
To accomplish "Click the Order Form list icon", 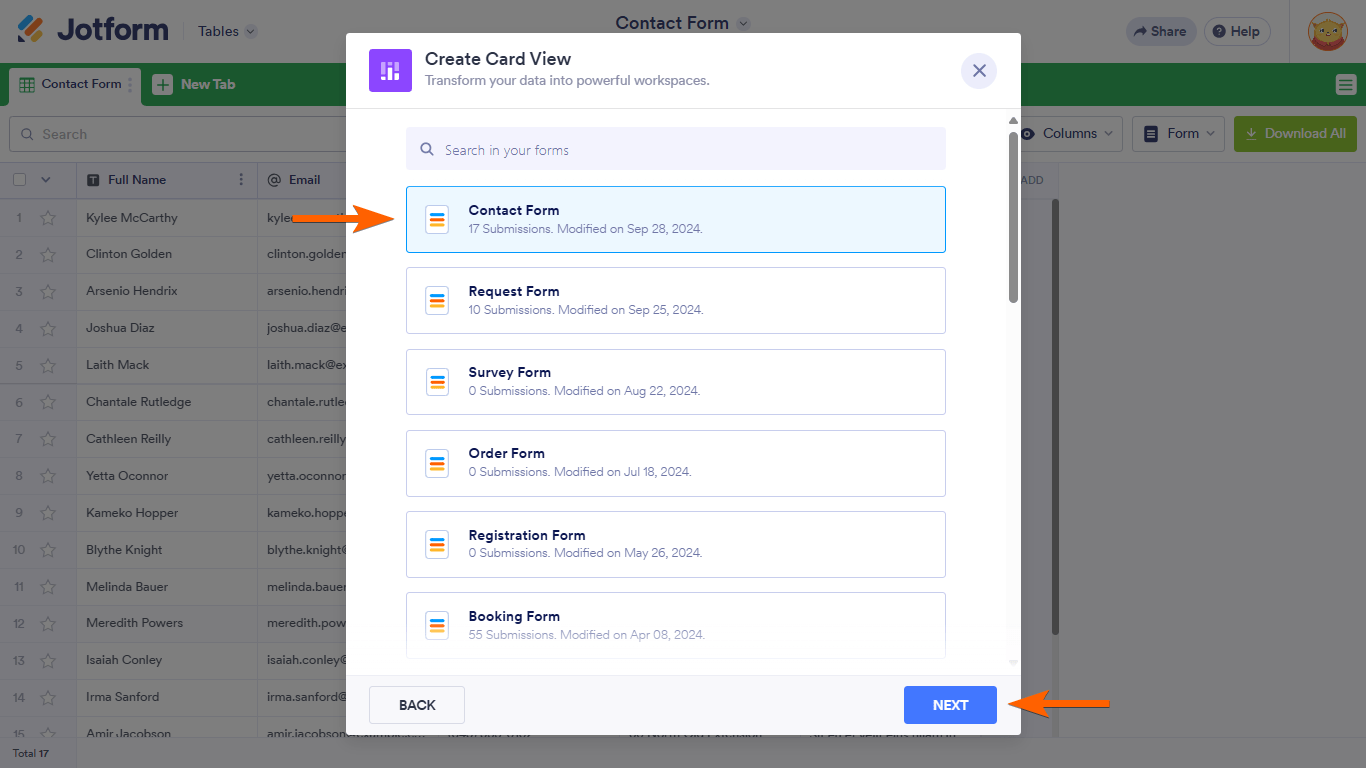I will (x=437, y=463).
